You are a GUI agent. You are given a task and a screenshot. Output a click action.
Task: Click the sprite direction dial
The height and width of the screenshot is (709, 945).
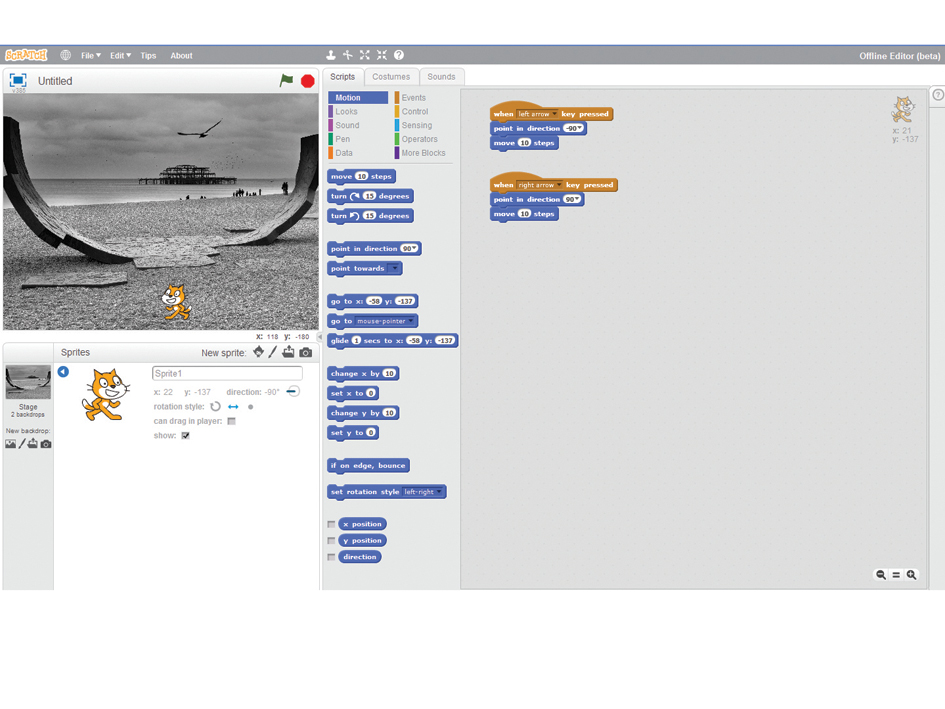(x=293, y=391)
